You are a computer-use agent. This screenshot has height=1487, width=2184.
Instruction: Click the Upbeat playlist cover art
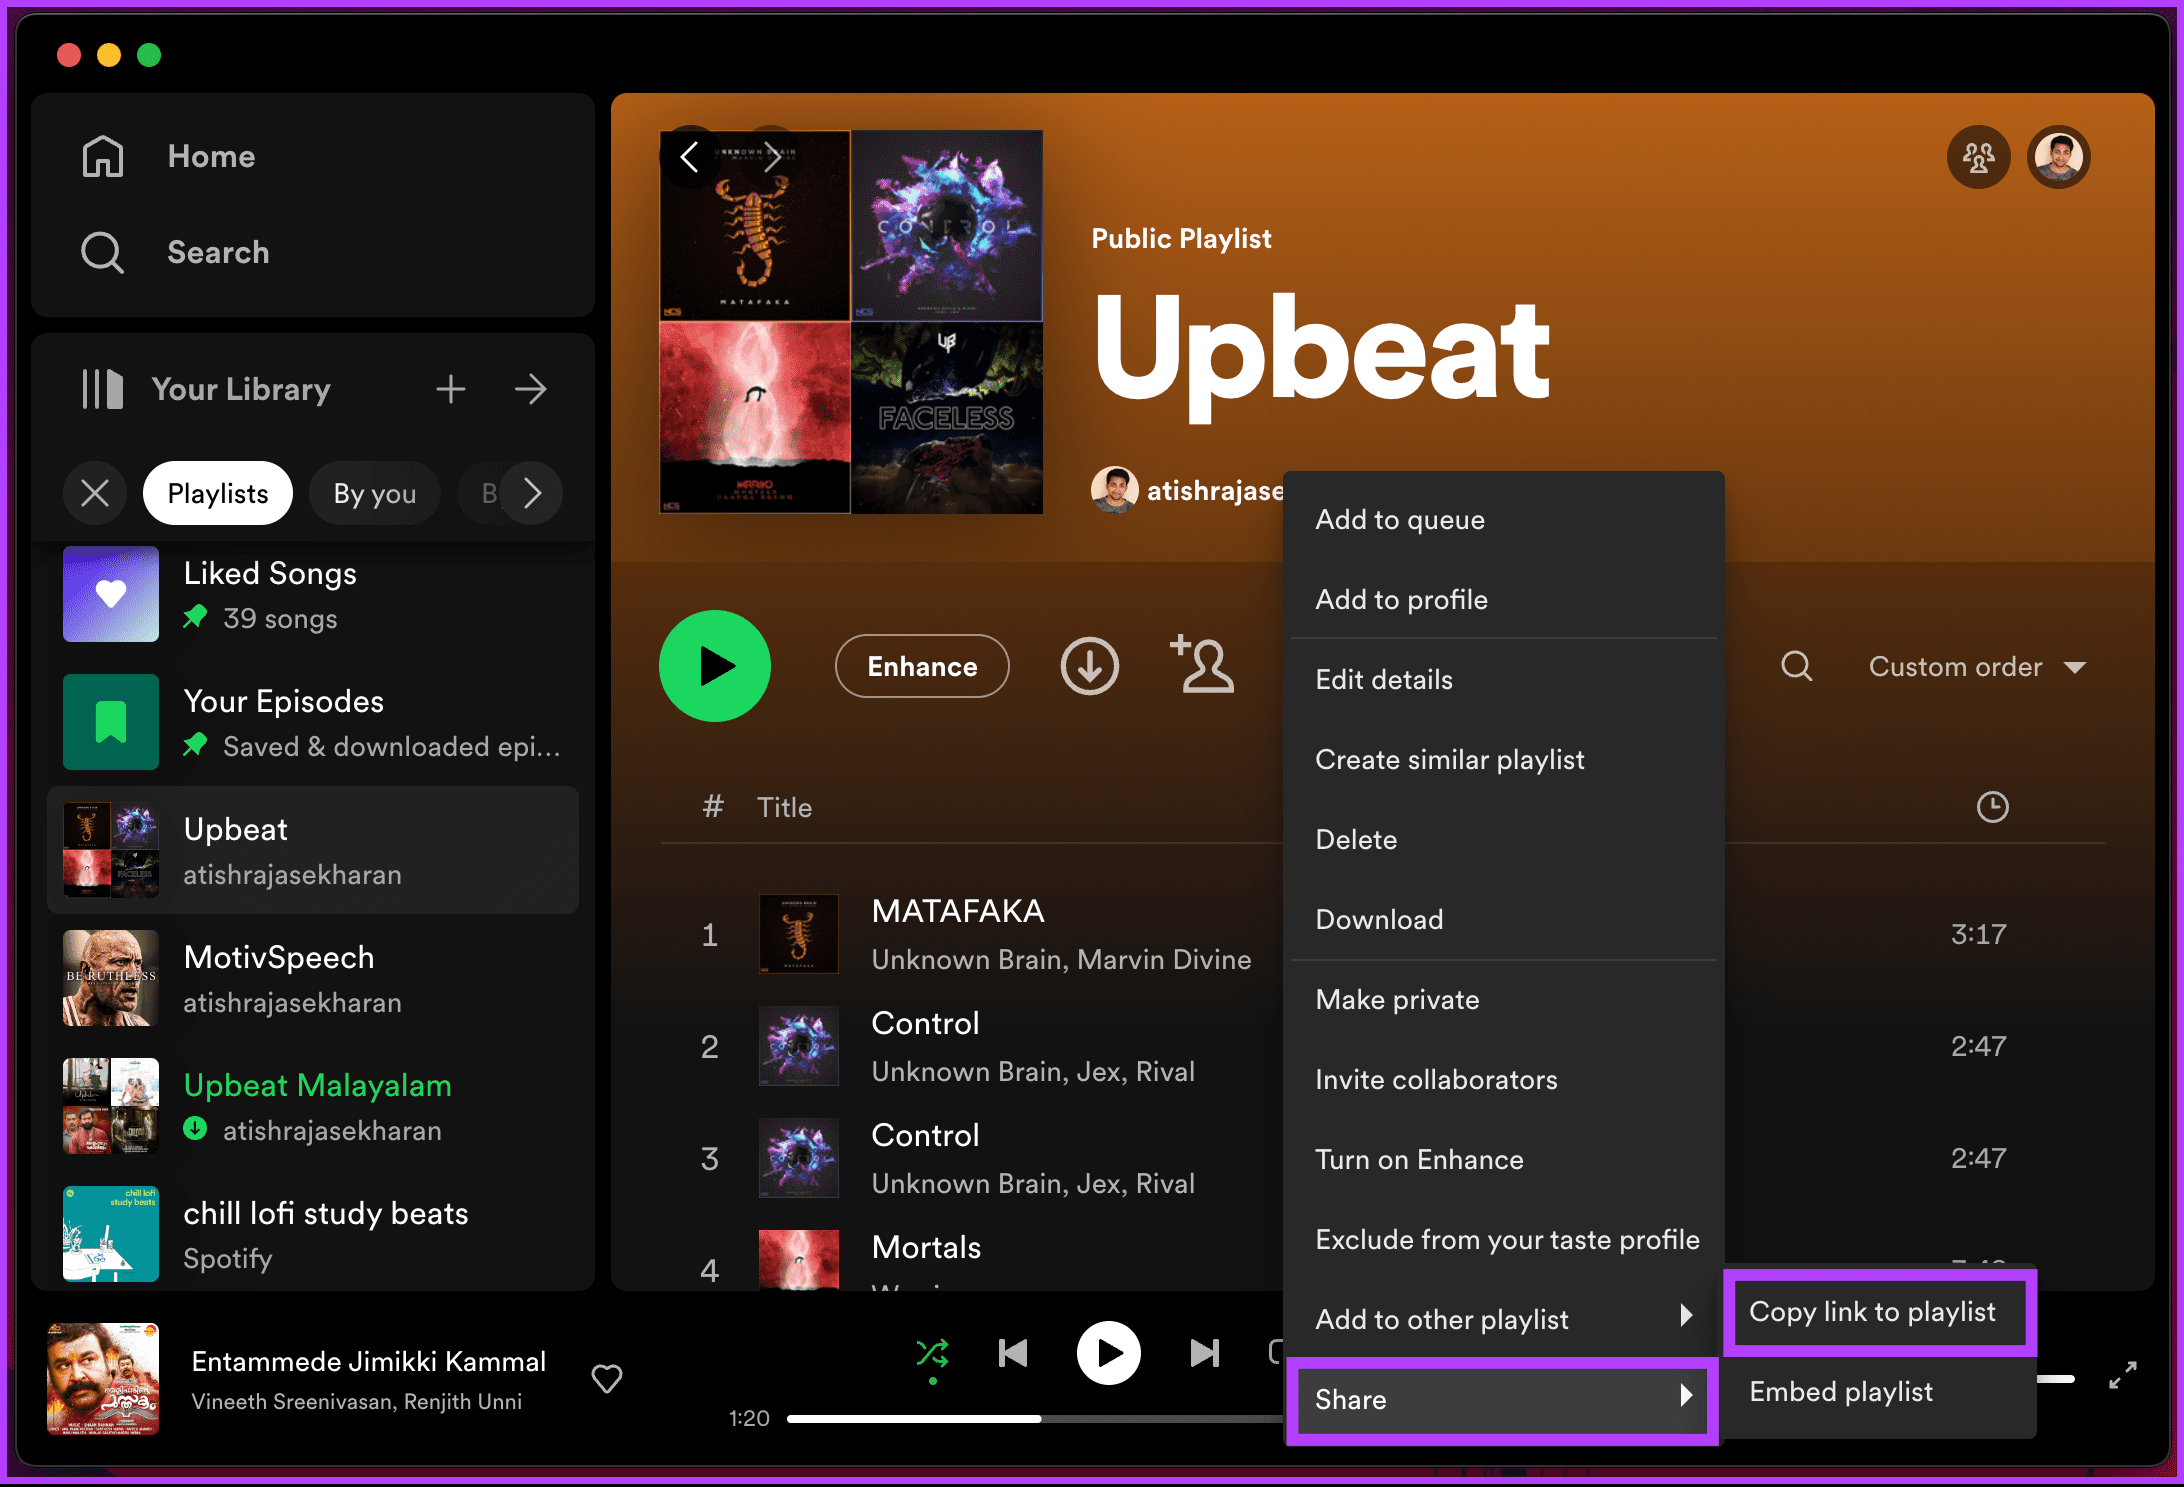(x=851, y=322)
